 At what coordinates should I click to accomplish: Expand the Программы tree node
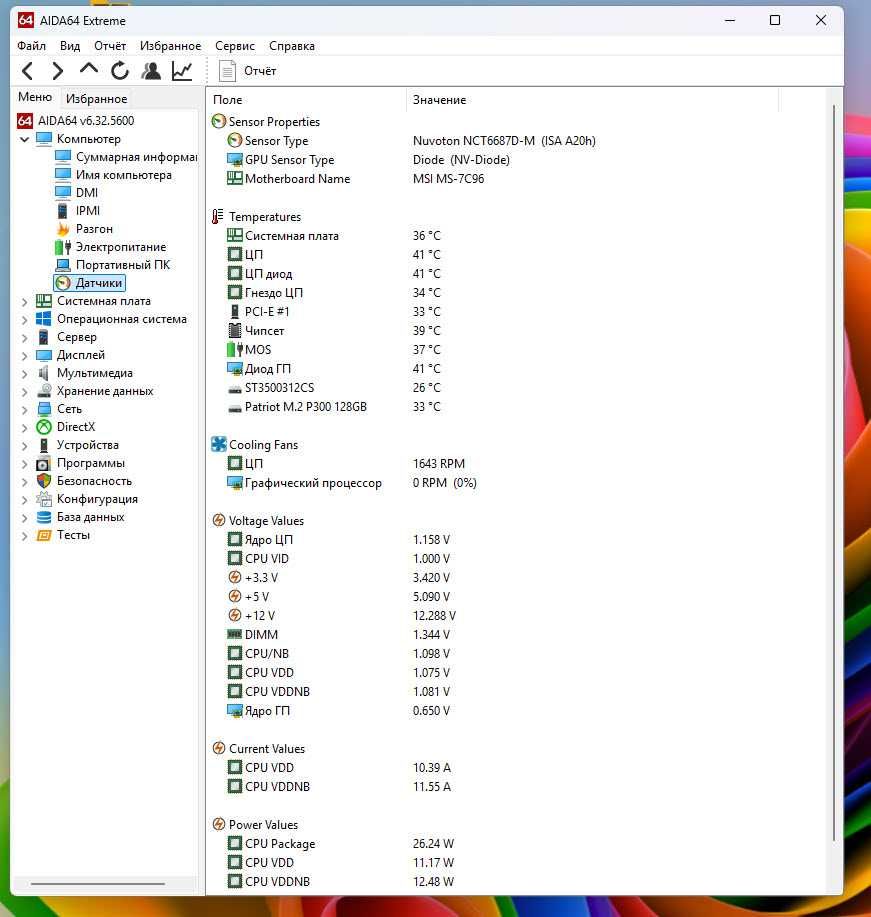(24, 464)
